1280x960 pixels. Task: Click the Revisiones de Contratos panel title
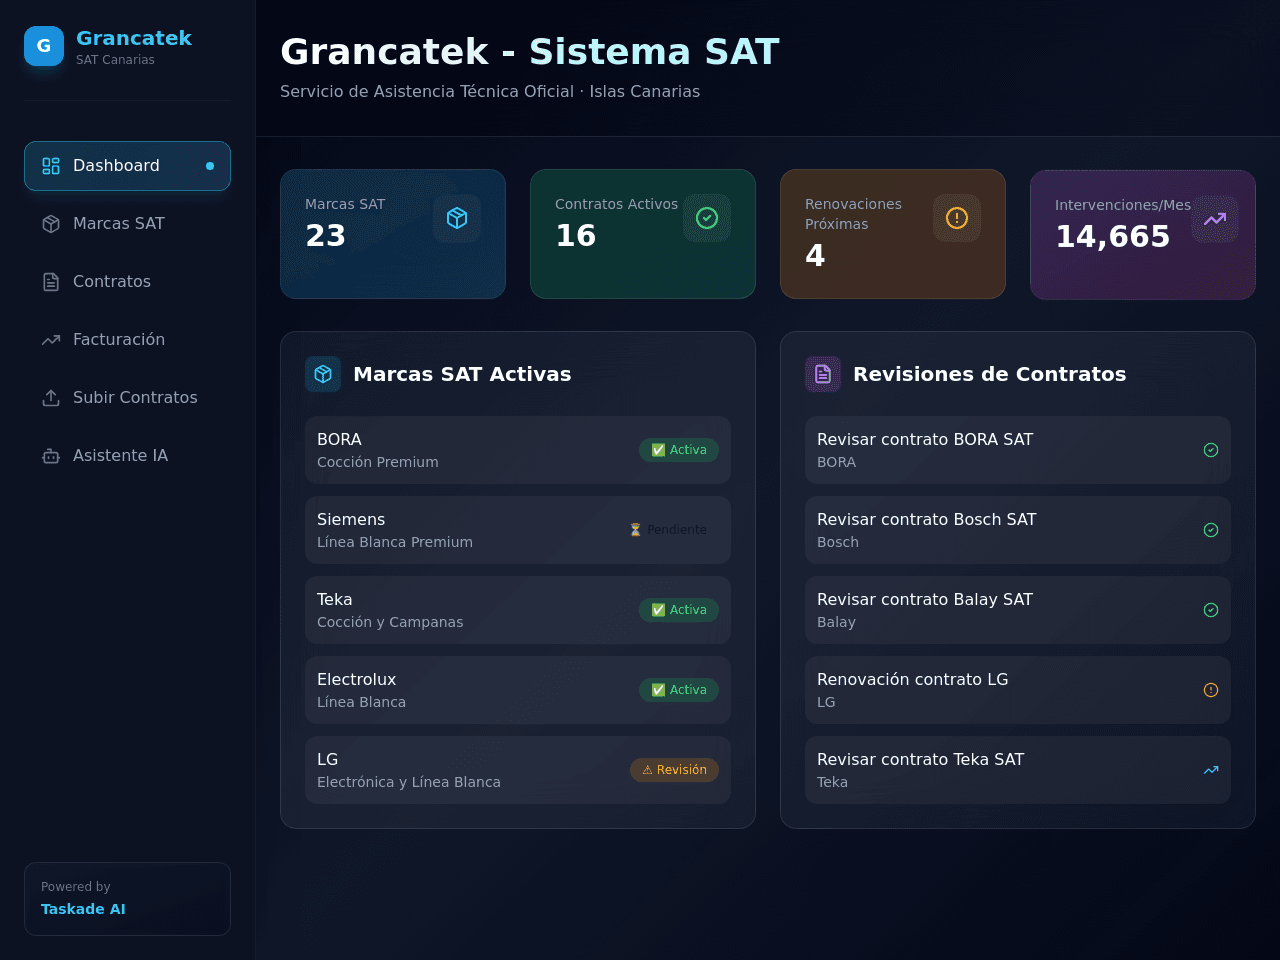[x=990, y=374]
